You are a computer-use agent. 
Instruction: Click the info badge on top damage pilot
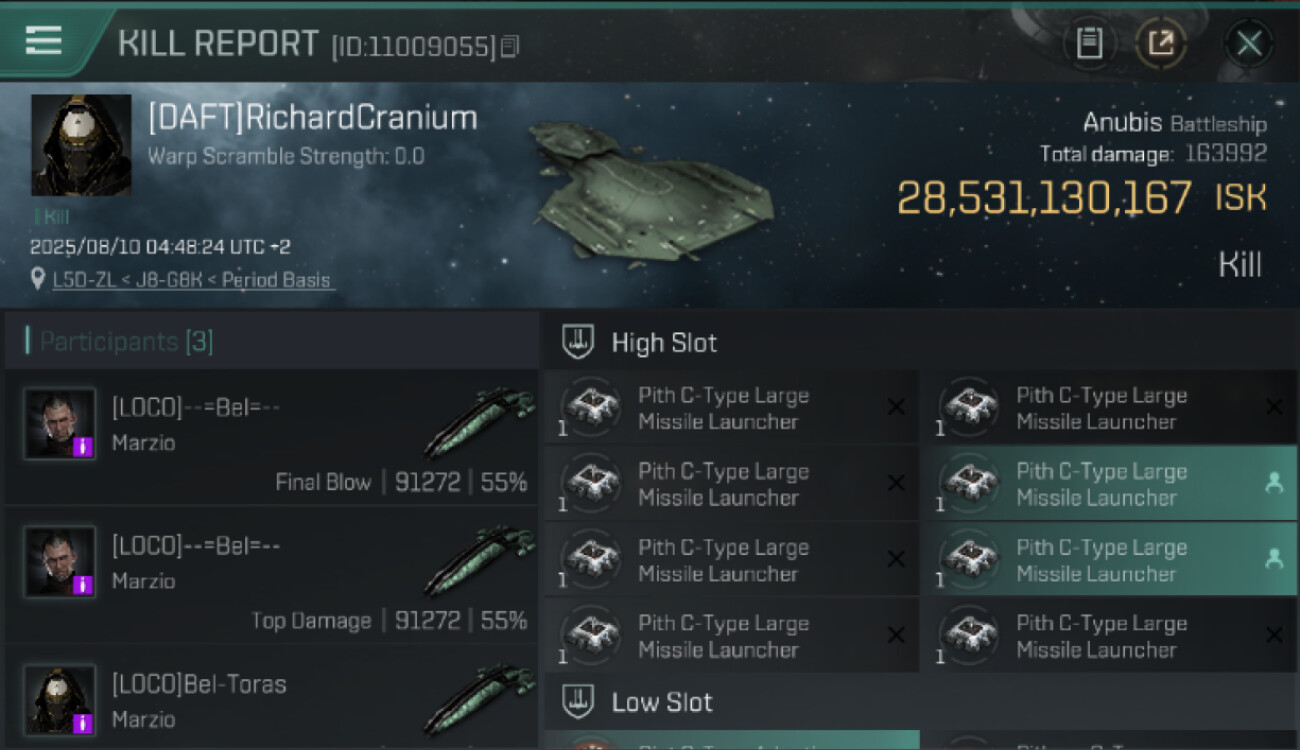pyautogui.click(x=85, y=584)
